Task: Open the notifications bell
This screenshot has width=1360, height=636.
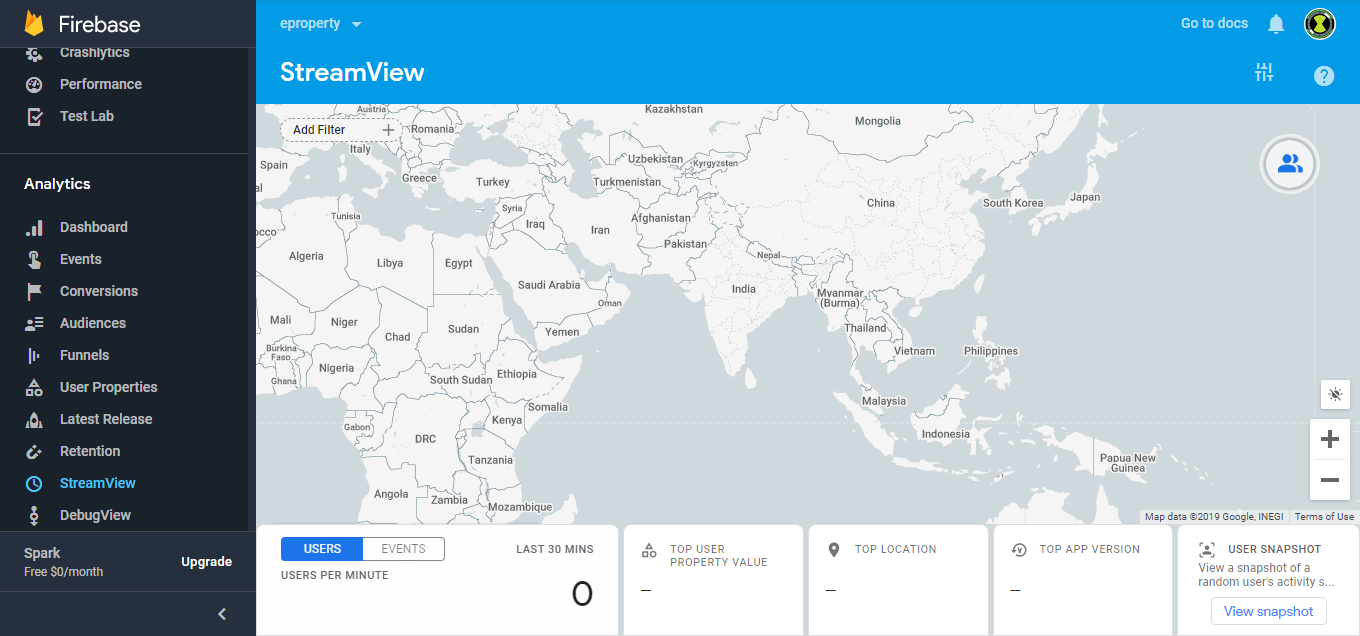Action: (1275, 23)
